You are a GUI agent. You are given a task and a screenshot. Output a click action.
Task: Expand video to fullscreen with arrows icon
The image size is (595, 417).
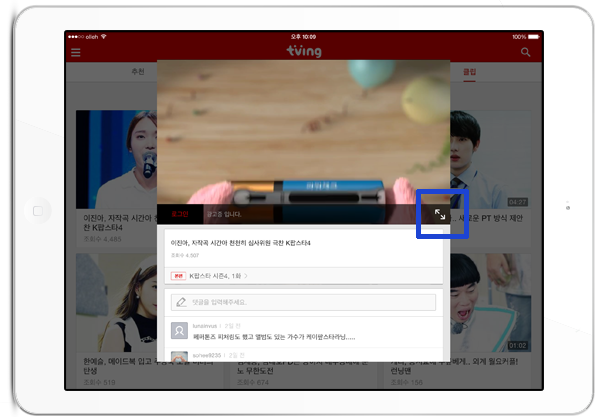[x=440, y=214]
